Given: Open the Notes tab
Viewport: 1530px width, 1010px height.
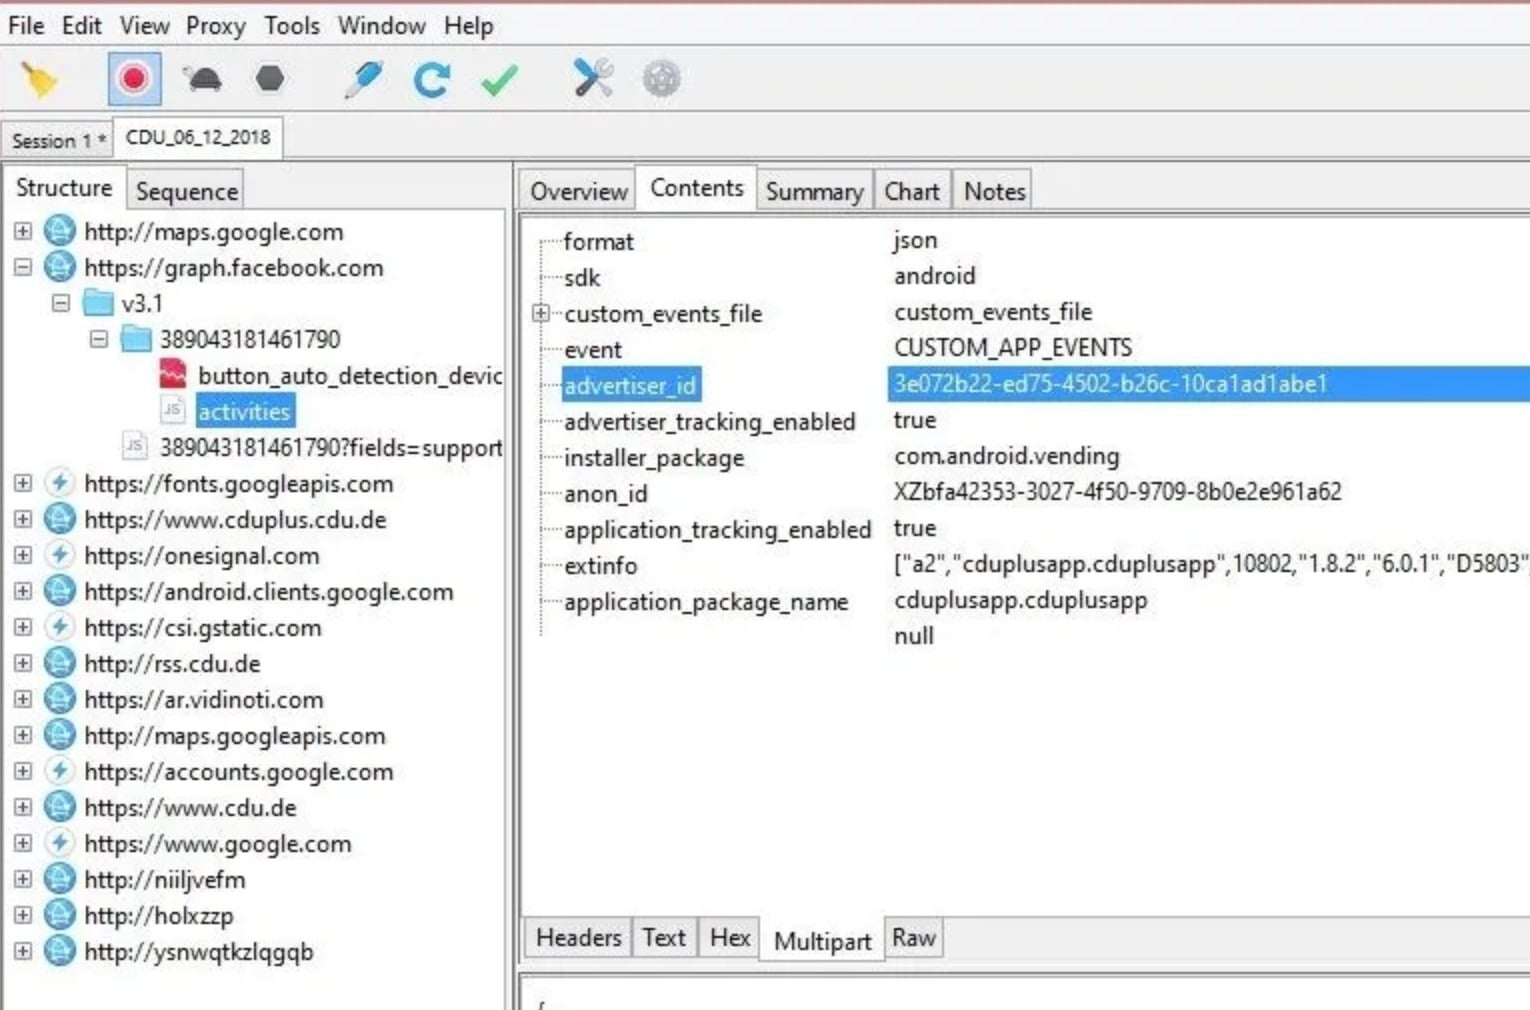Looking at the screenshot, I should coord(994,191).
